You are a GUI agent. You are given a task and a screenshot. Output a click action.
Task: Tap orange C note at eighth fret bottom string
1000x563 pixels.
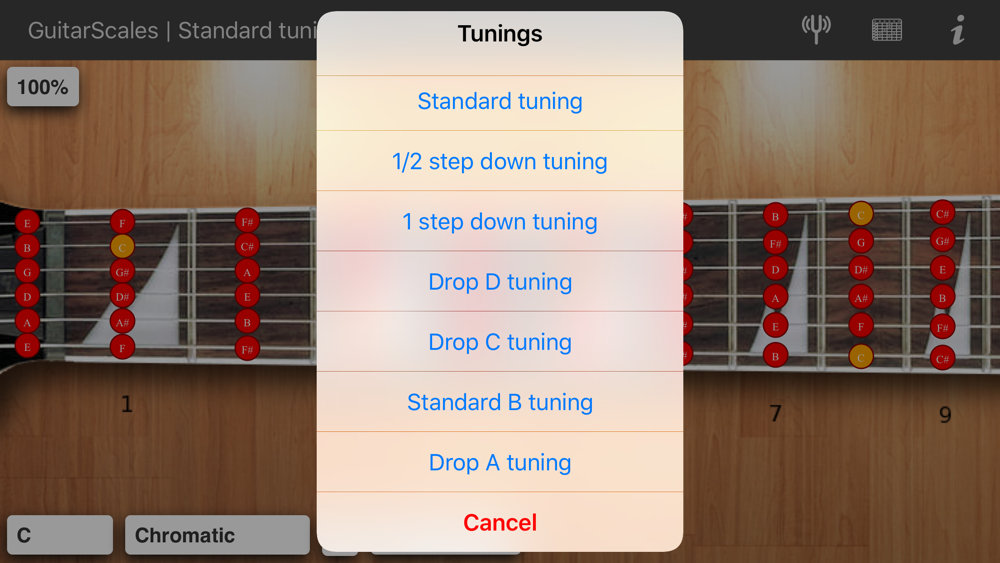(860, 357)
